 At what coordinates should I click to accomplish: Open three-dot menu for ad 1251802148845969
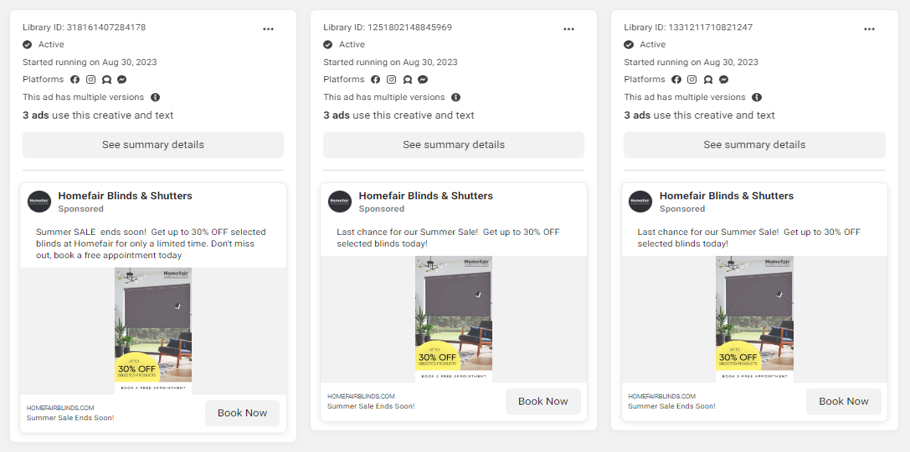click(569, 29)
